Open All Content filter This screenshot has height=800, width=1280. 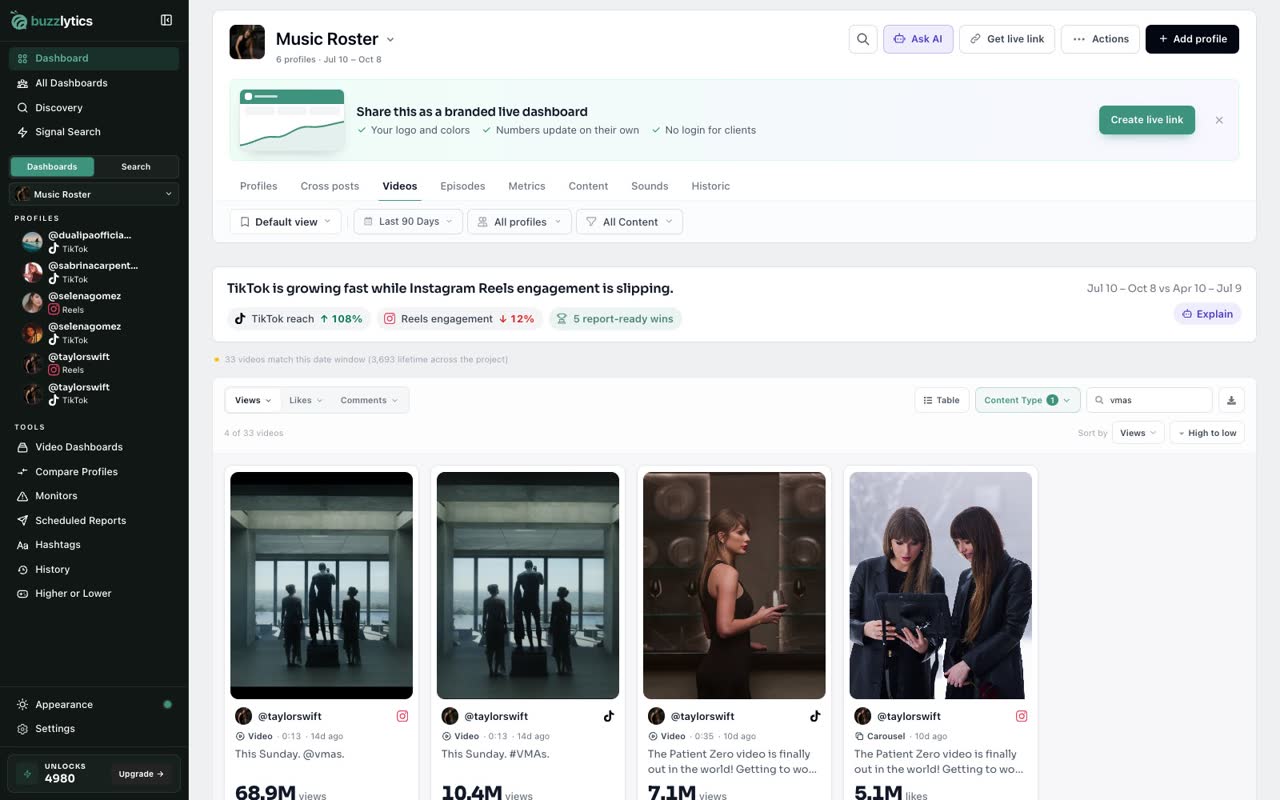pos(629,222)
